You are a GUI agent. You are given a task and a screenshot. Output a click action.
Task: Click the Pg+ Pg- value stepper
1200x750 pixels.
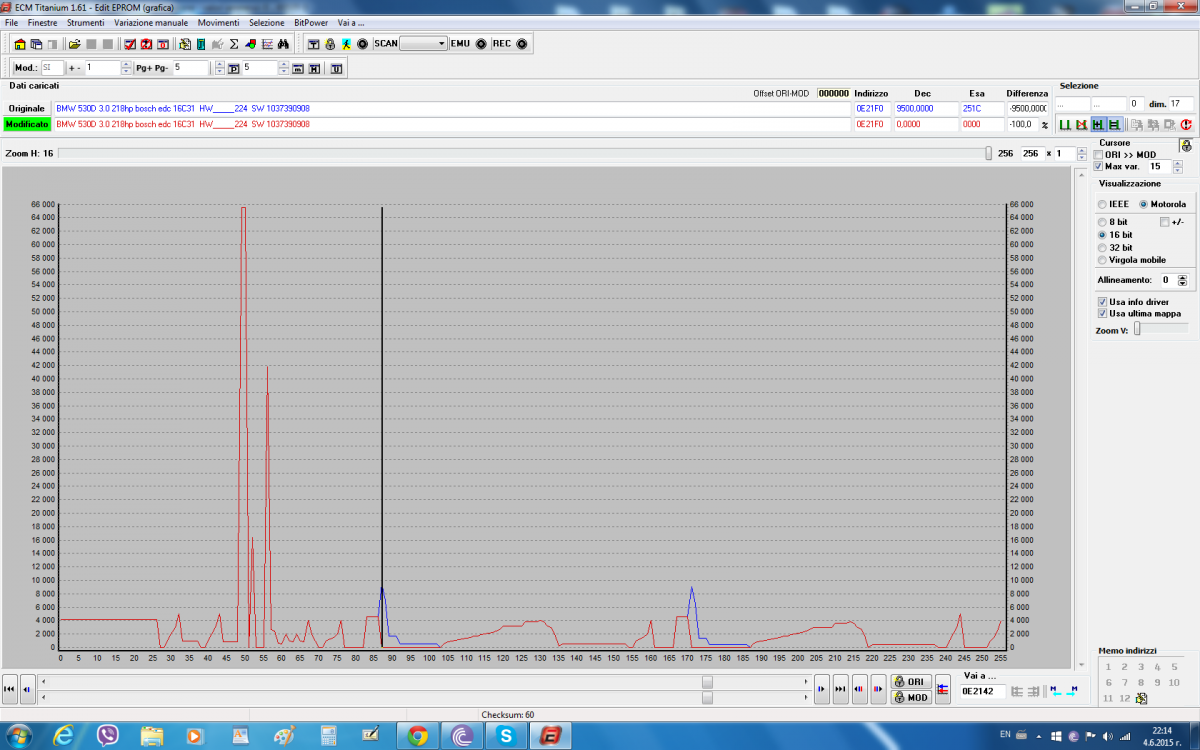(218, 68)
